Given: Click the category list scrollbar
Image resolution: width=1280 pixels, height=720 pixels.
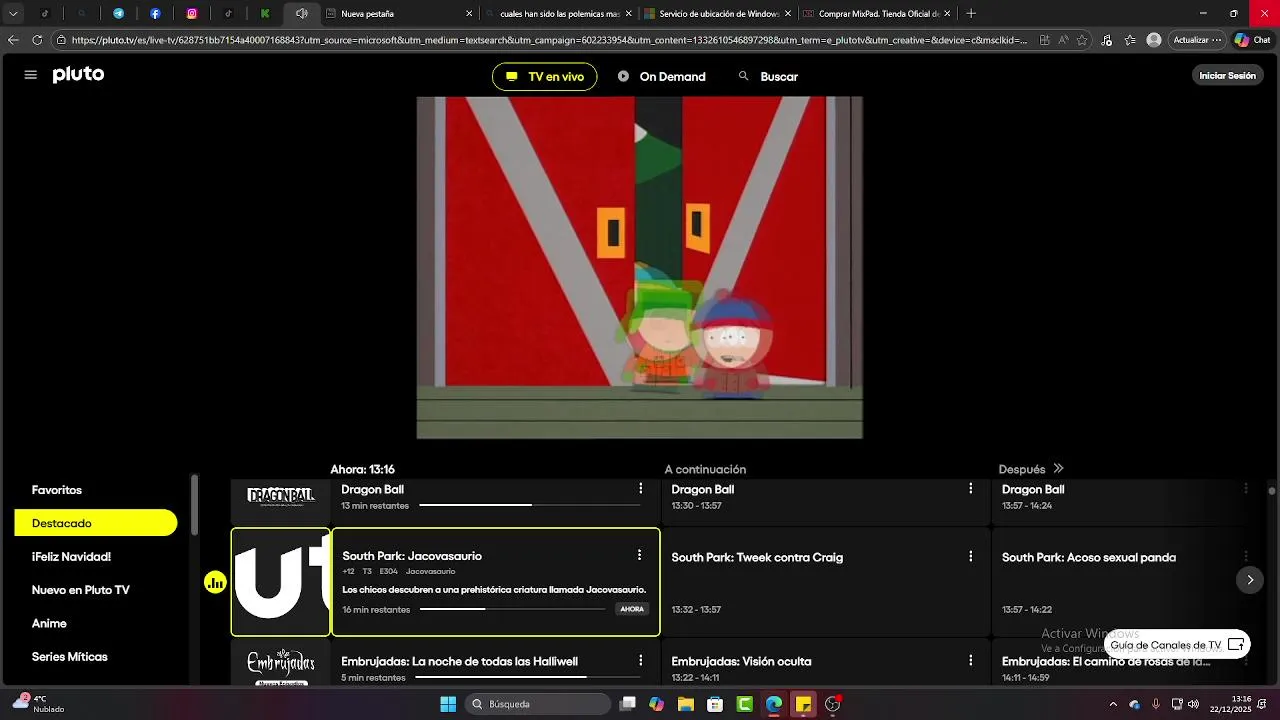Looking at the screenshot, I should click(x=195, y=505).
